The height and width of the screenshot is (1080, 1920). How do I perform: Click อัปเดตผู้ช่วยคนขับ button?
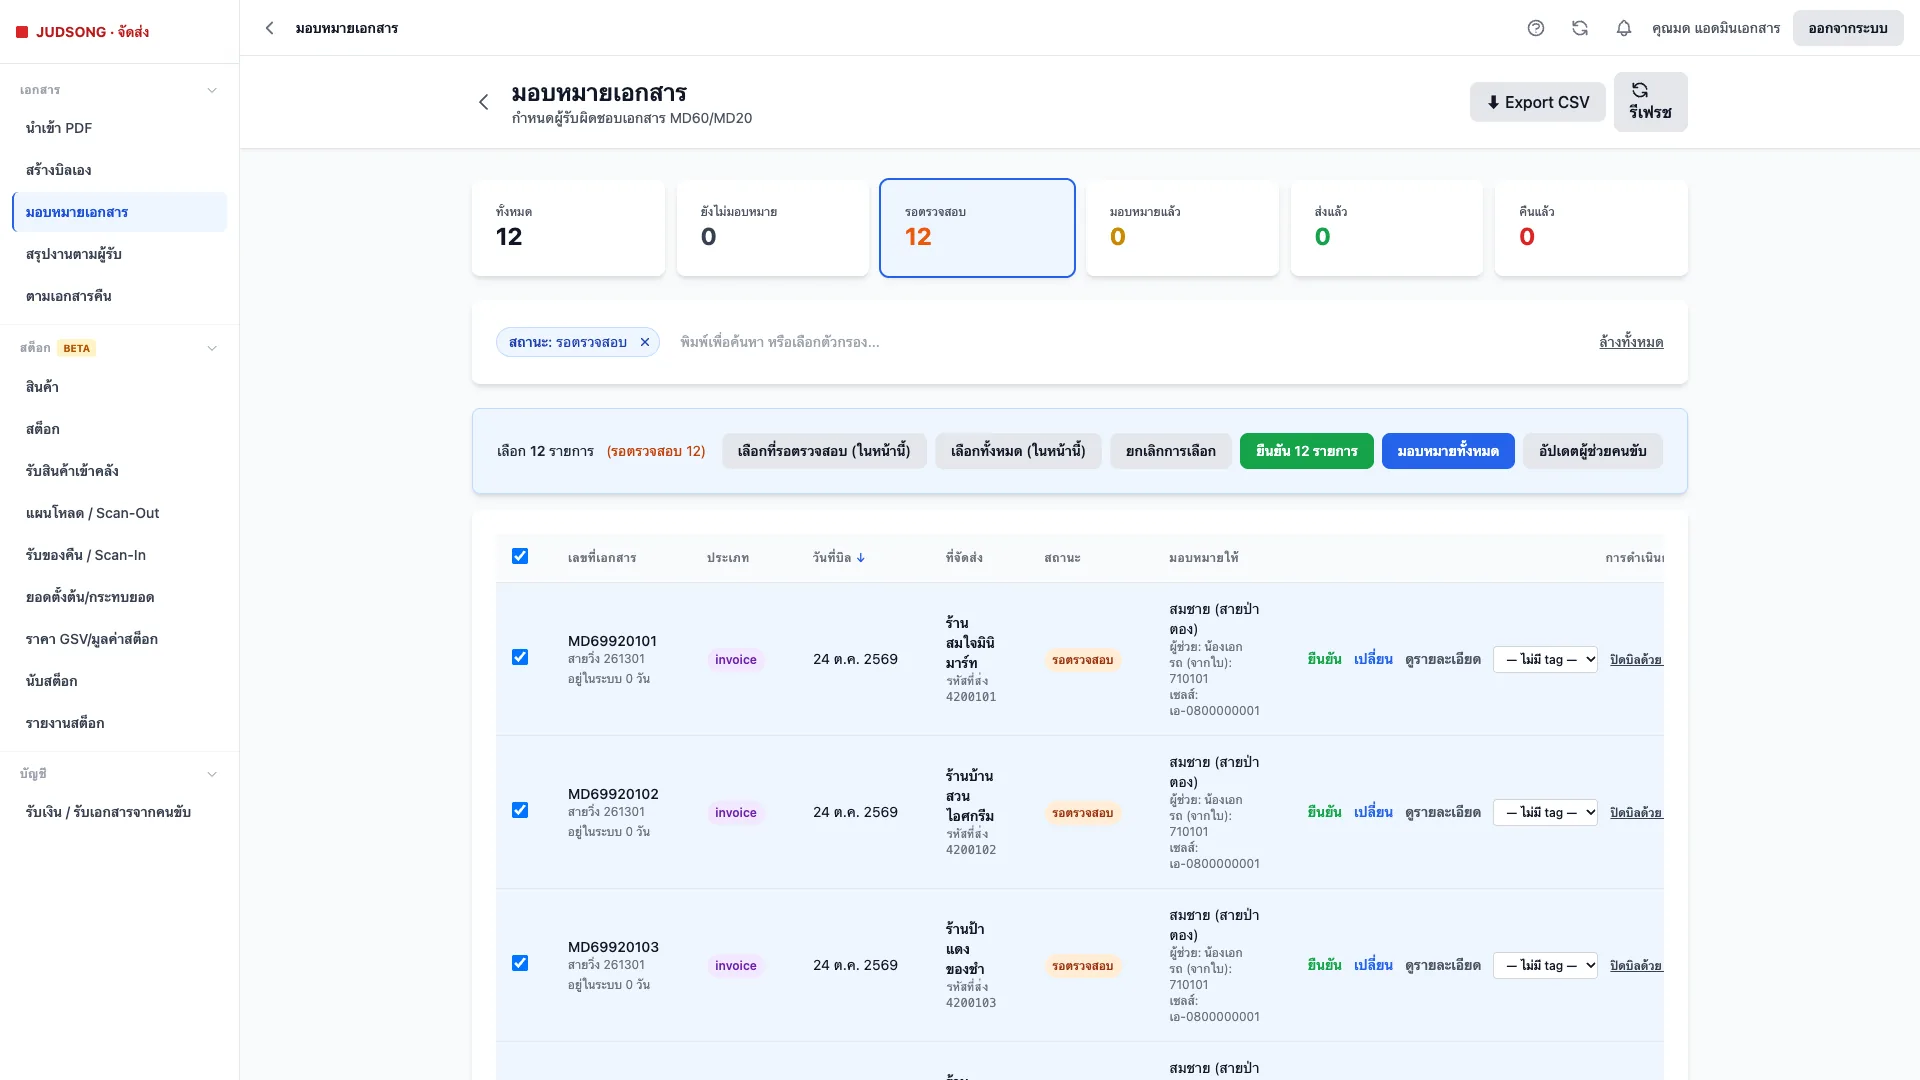point(1592,451)
